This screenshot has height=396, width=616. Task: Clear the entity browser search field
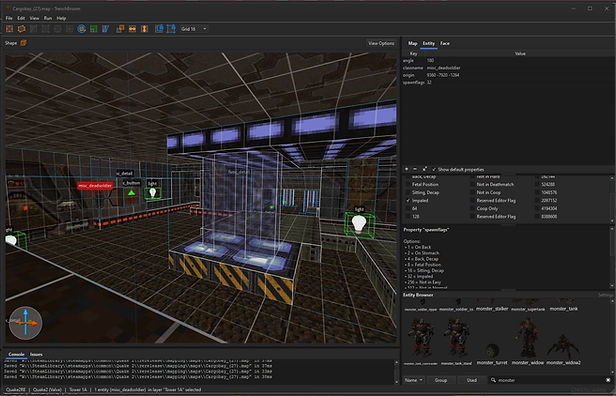point(608,380)
